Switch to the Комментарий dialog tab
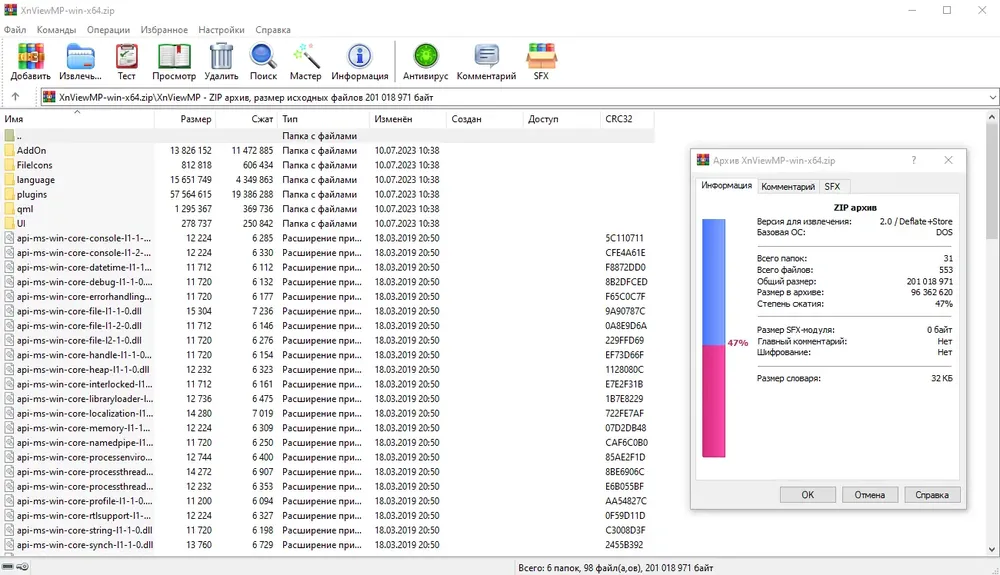The height and width of the screenshot is (575, 1000). coord(788,187)
